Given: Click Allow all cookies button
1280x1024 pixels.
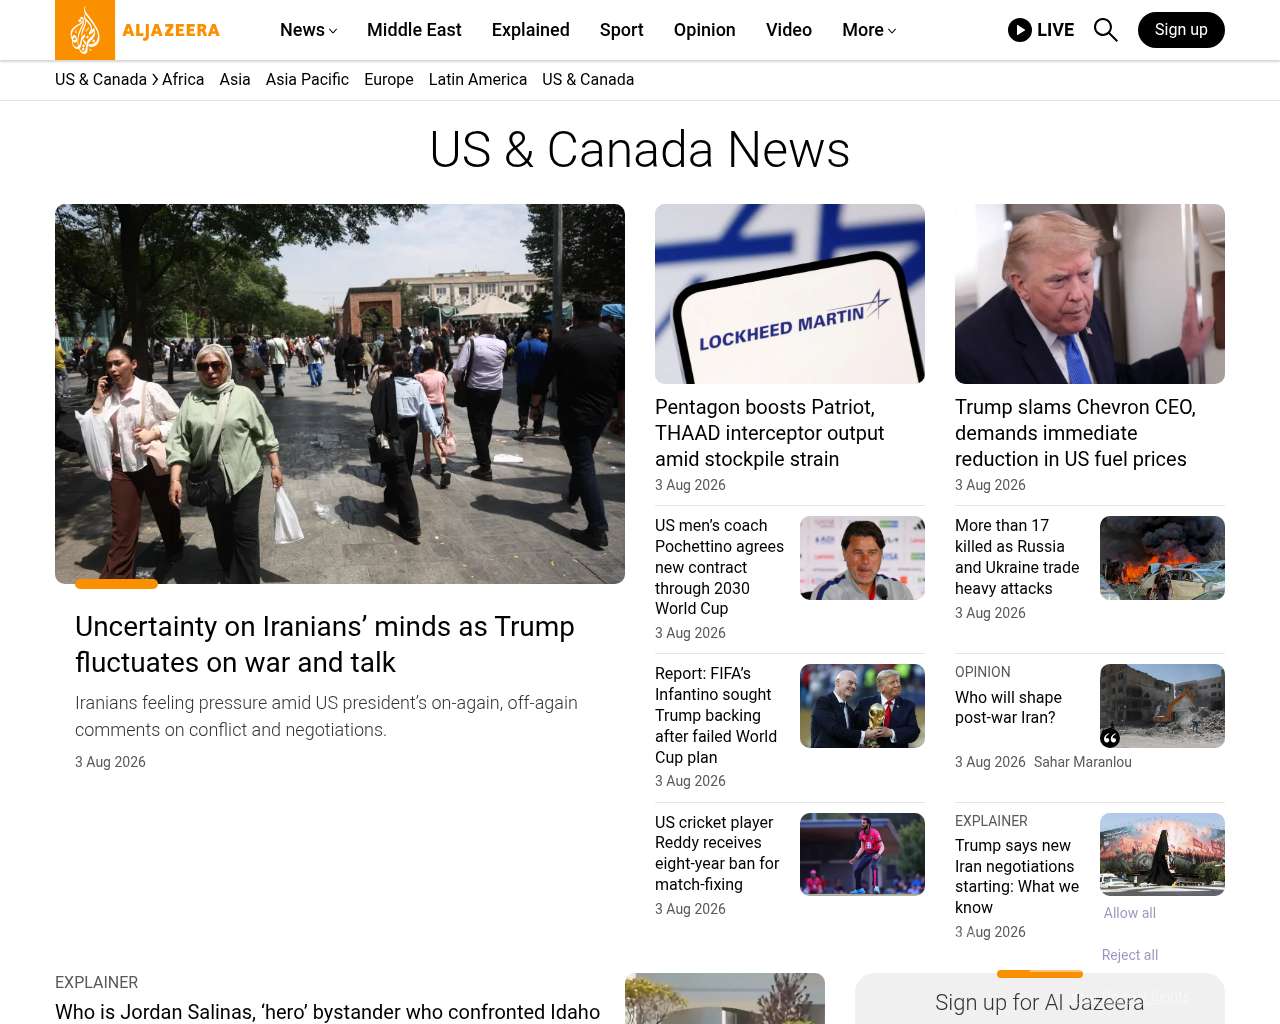Looking at the screenshot, I should tap(1130, 913).
